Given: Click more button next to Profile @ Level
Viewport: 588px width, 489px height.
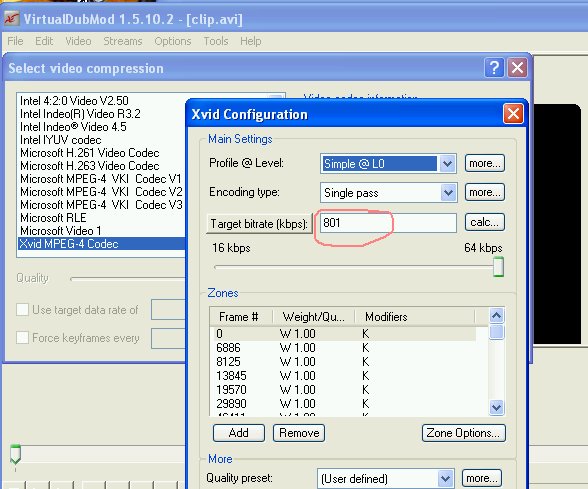Looking at the screenshot, I should click(x=484, y=163).
